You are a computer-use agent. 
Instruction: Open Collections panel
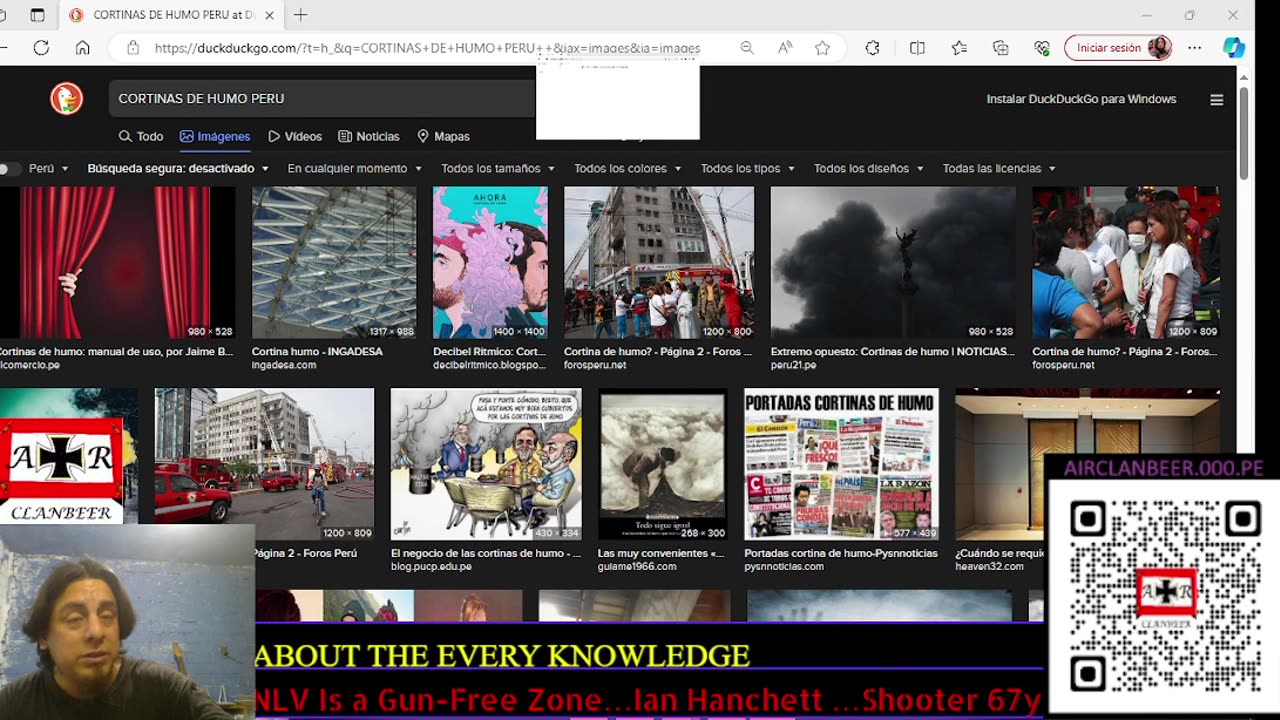pos(1001,47)
